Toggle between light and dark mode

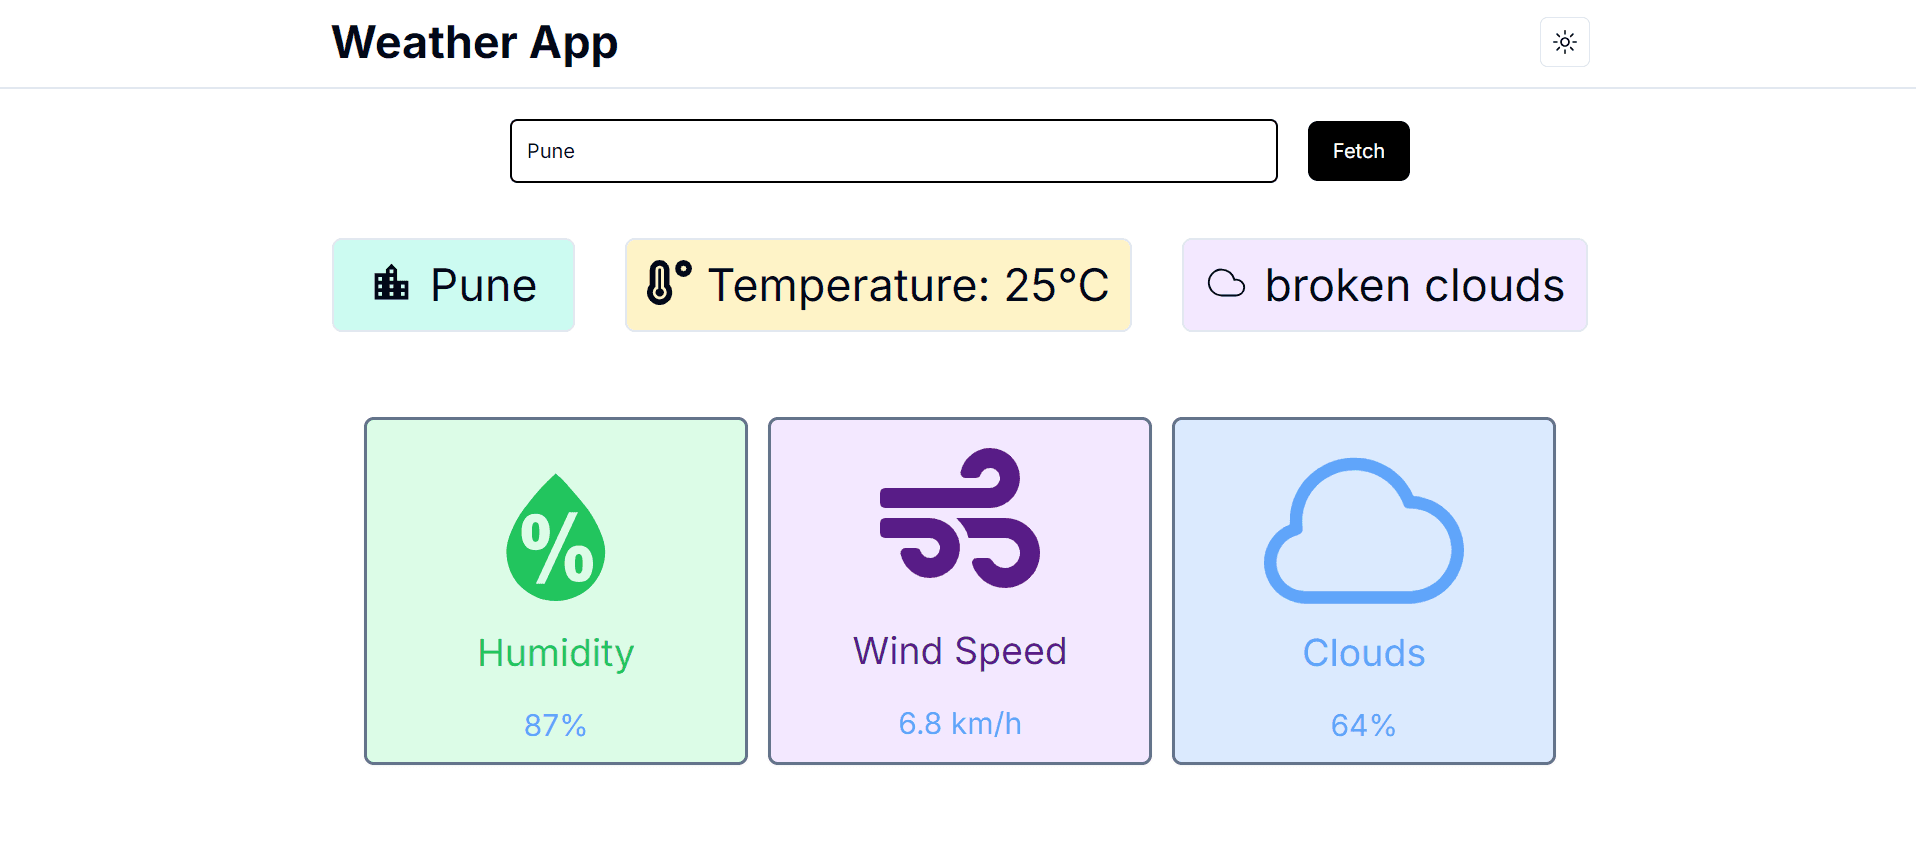coord(1563,42)
